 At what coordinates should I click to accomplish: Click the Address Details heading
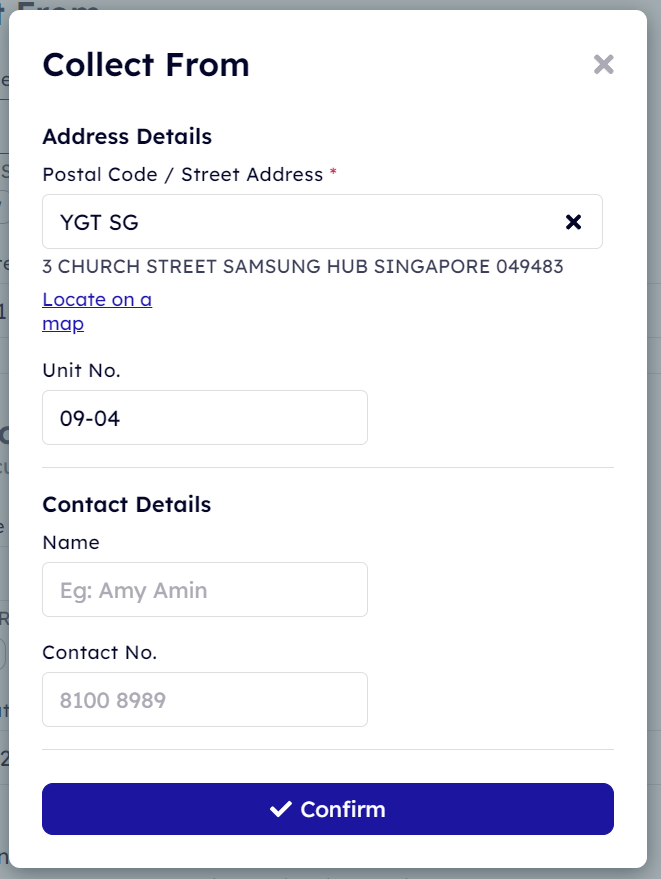click(127, 137)
